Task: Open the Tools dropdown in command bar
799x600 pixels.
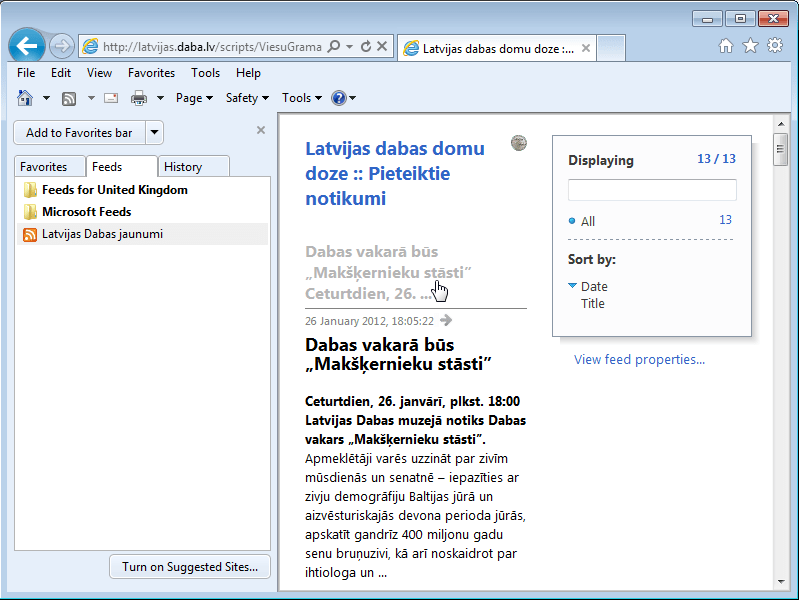Action: coord(302,98)
